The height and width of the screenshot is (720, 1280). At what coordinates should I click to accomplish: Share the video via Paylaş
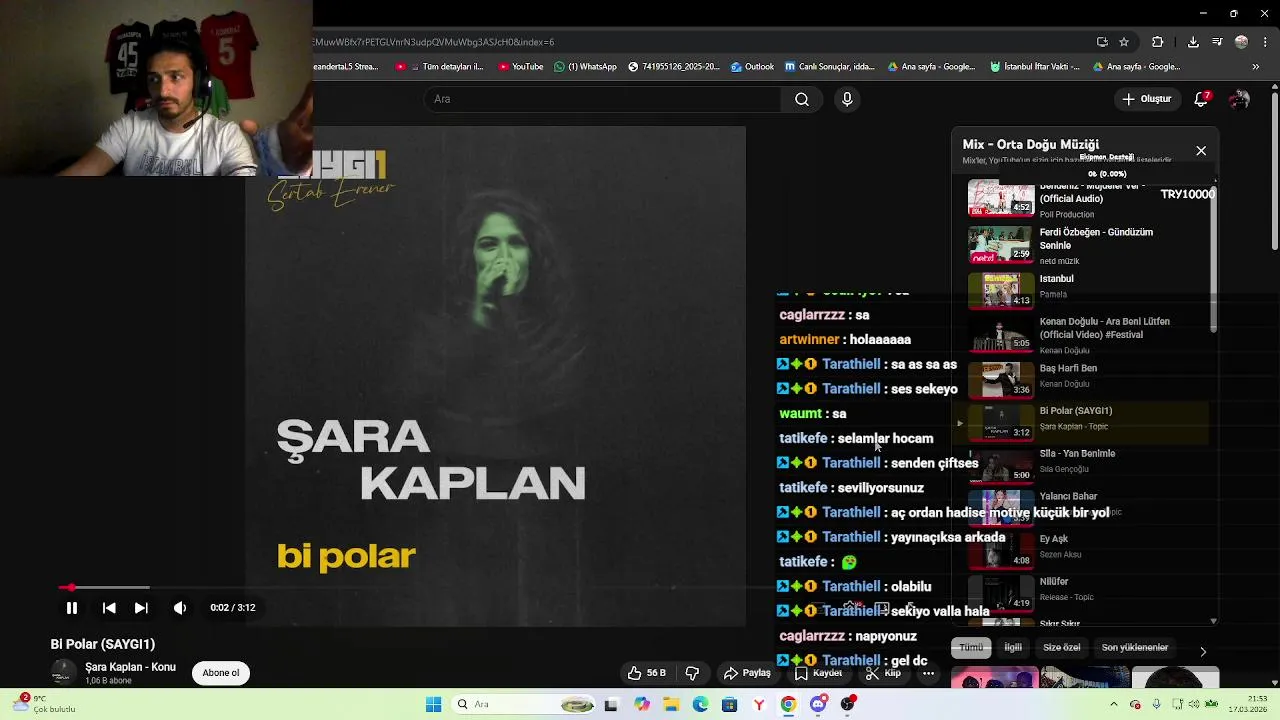(747, 673)
